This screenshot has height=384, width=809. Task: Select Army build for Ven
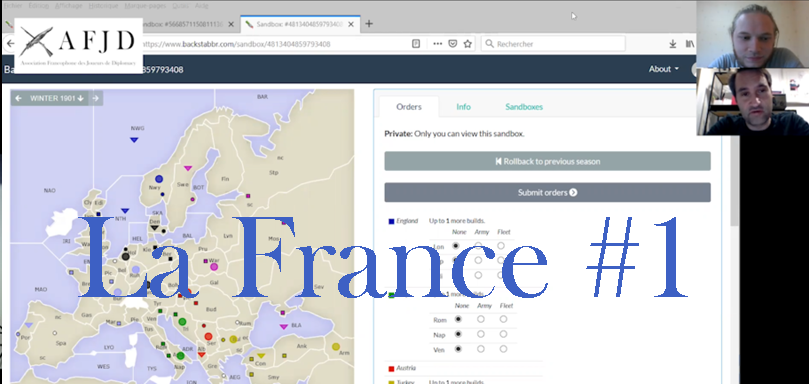(x=481, y=349)
